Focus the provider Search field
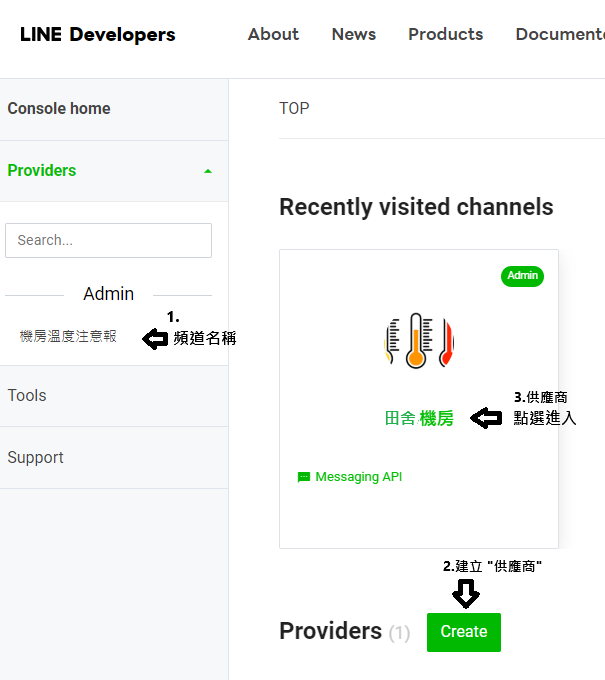Screen dimensions: 605x680 coord(108,240)
